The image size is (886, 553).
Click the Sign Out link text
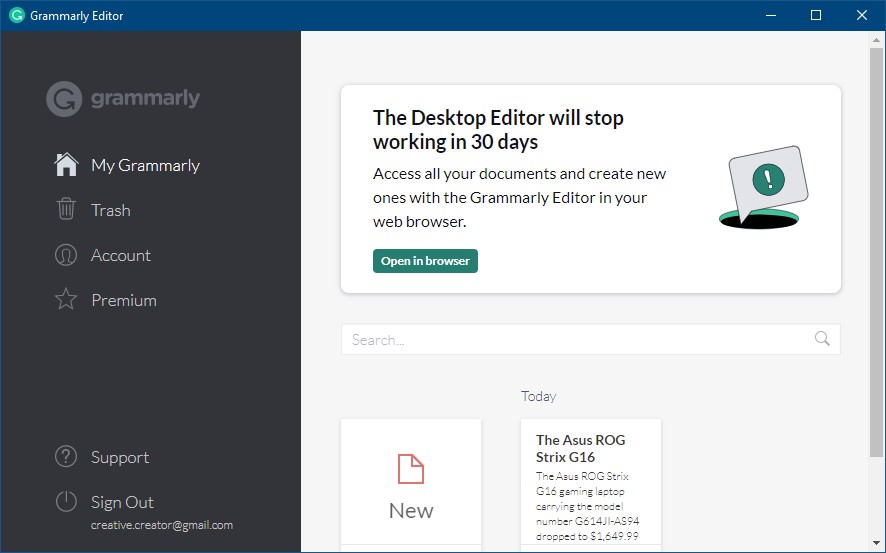click(x=122, y=502)
